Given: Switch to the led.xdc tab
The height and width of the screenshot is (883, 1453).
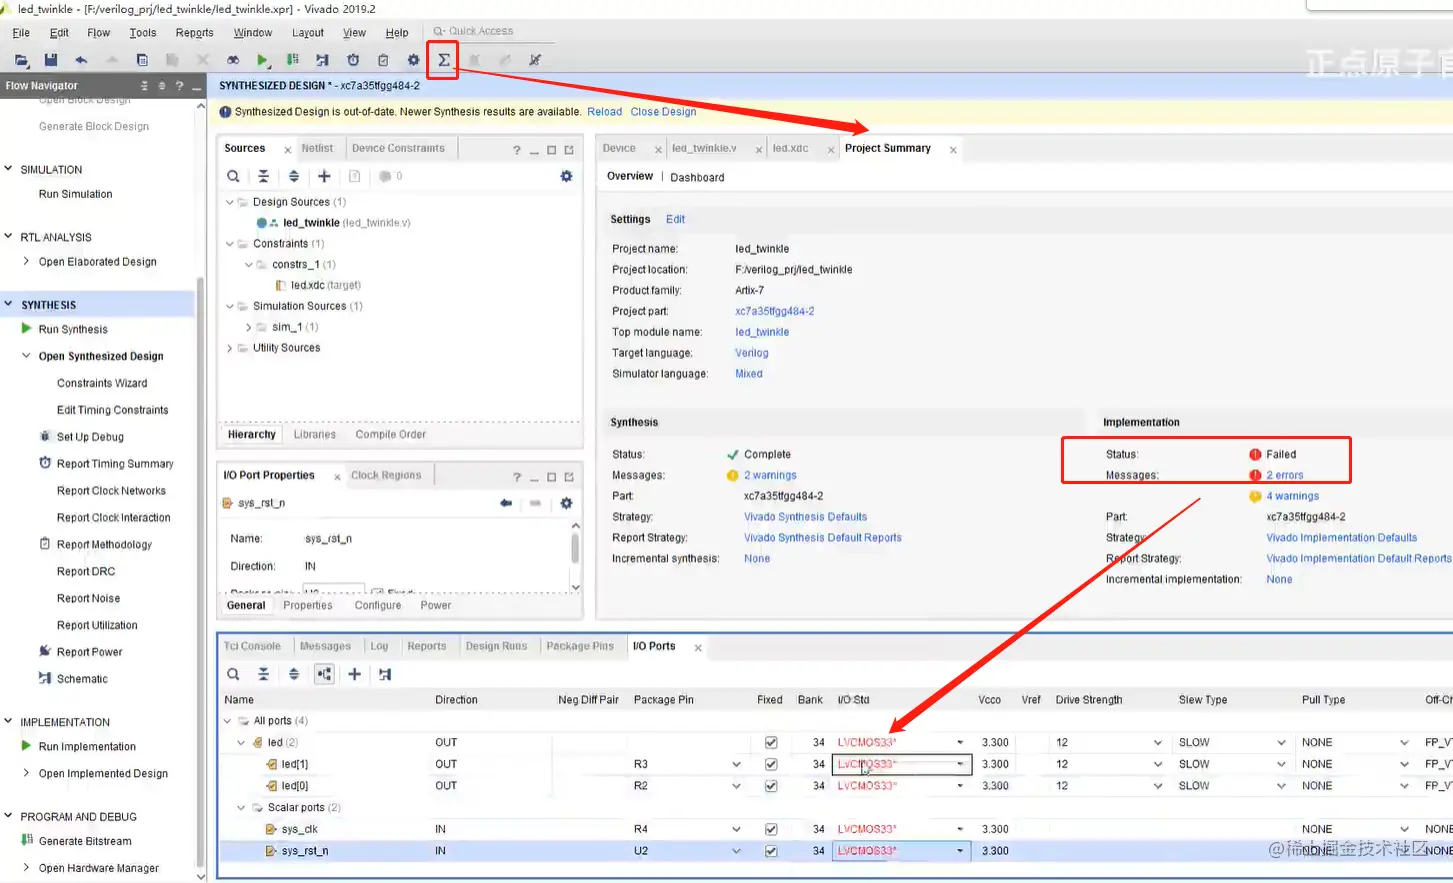Looking at the screenshot, I should click(790, 148).
